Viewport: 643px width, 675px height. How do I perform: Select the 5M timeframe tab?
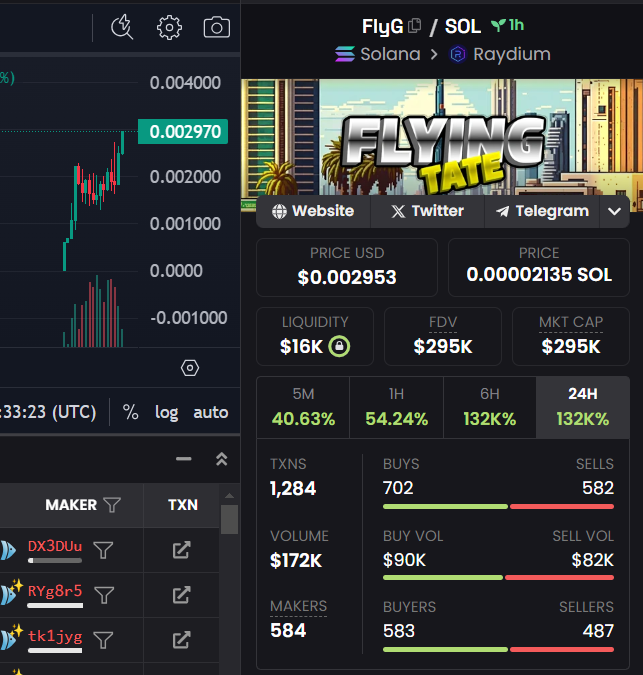point(303,407)
